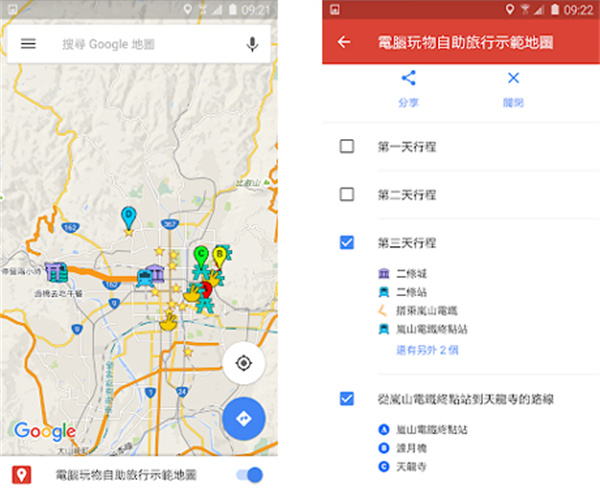Select 第三天行程 layer label
Viewport: 600px width, 503px height.
[407, 243]
